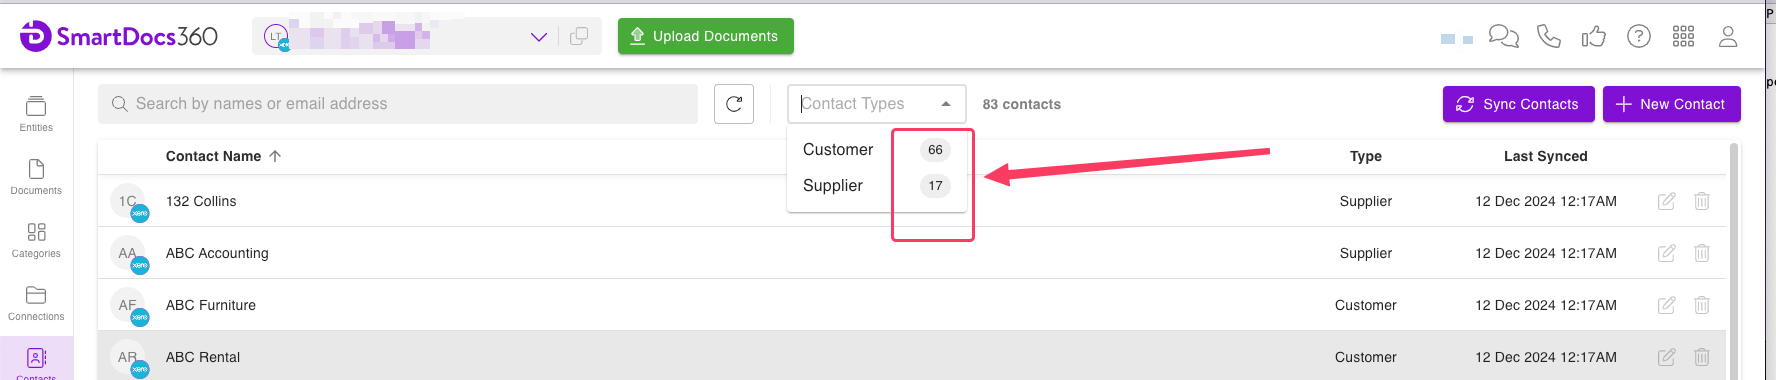Image resolution: width=1776 pixels, height=380 pixels.
Task: Open the apps grid icon
Action: (1684, 37)
